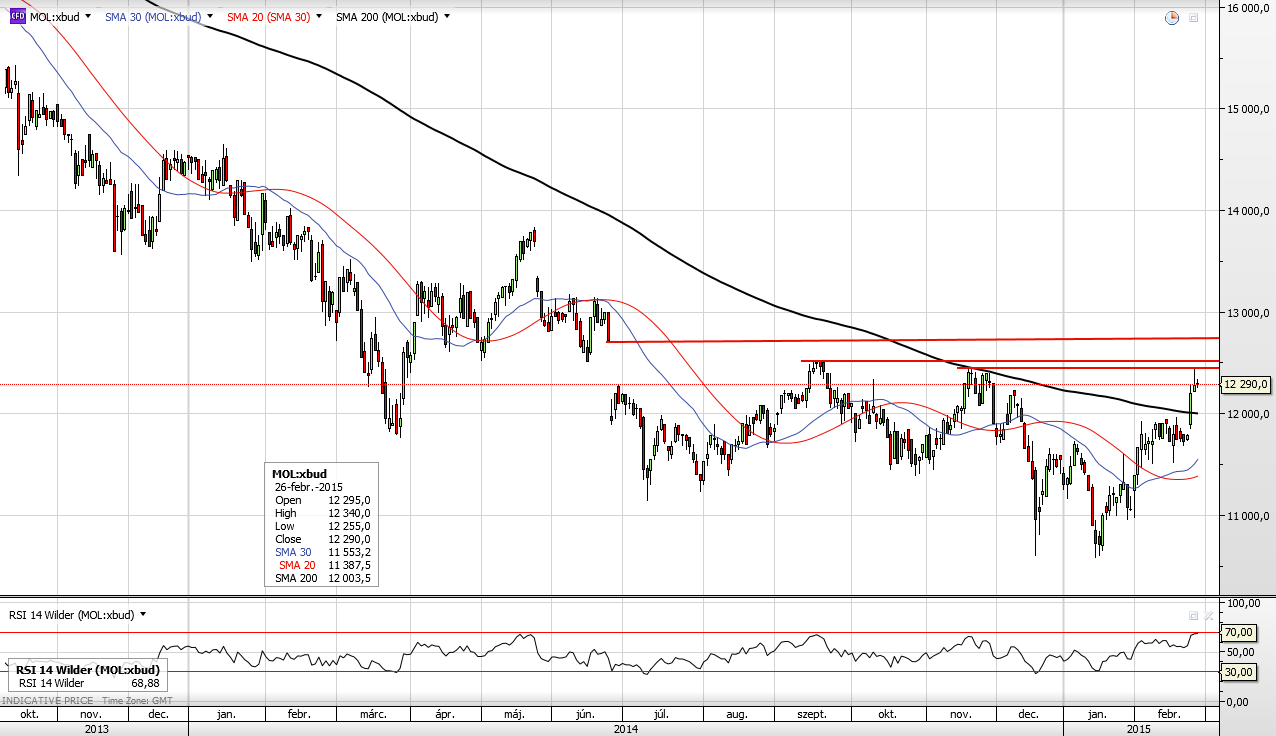Viewport: 1276px width, 736px height.
Task: Click the 11 000,0 price axis label
Action: (x=1250, y=516)
